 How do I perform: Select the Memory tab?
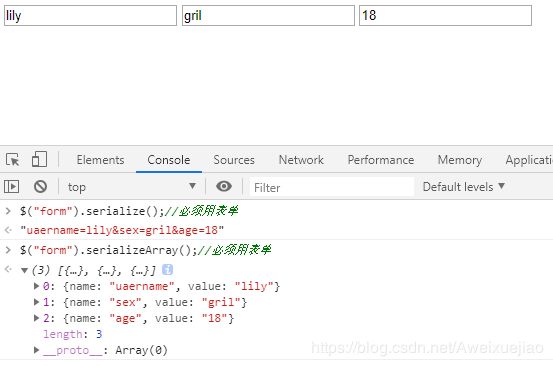(460, 160)
